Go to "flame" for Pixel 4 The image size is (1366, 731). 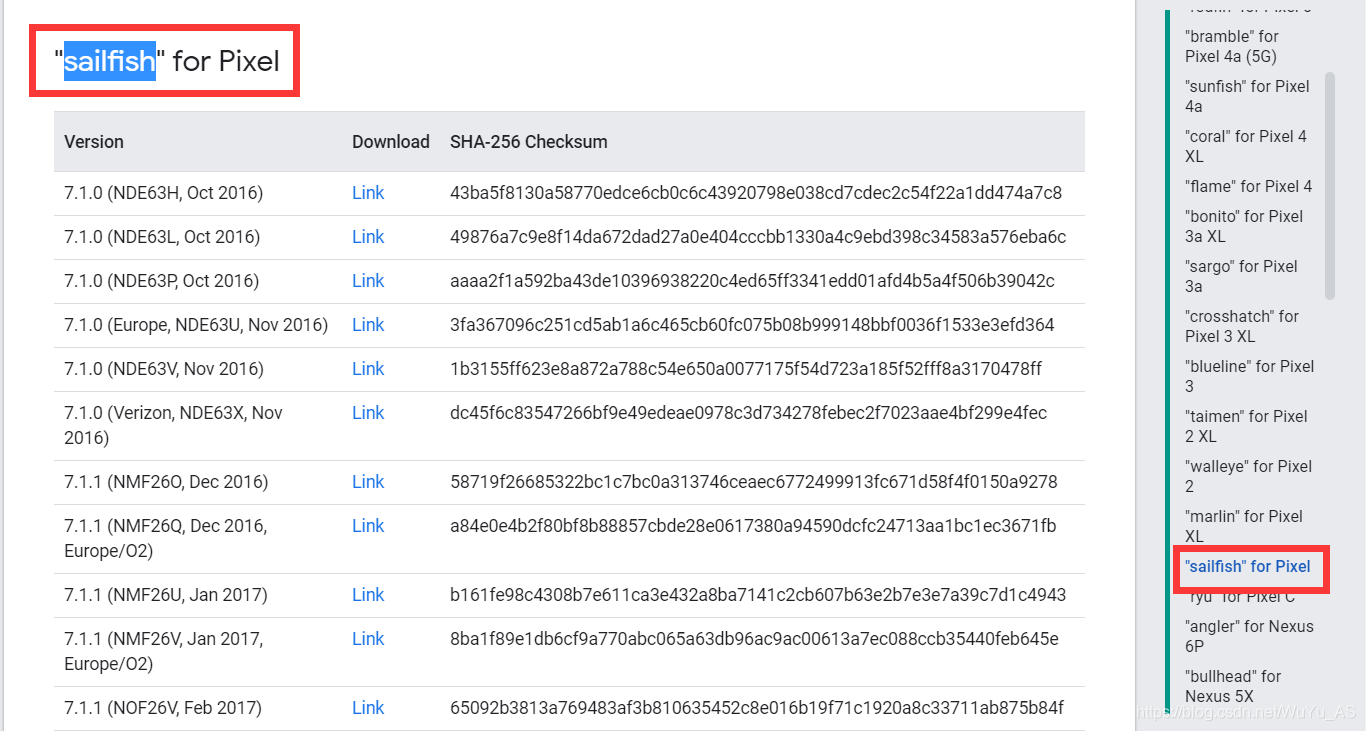pyautogui.click(x=1248, y=186)
